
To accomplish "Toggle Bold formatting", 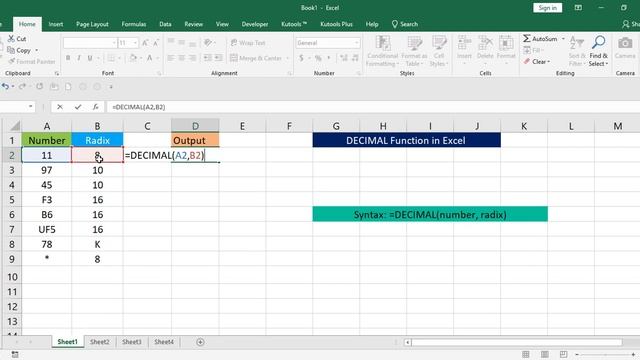I will 68,58.
